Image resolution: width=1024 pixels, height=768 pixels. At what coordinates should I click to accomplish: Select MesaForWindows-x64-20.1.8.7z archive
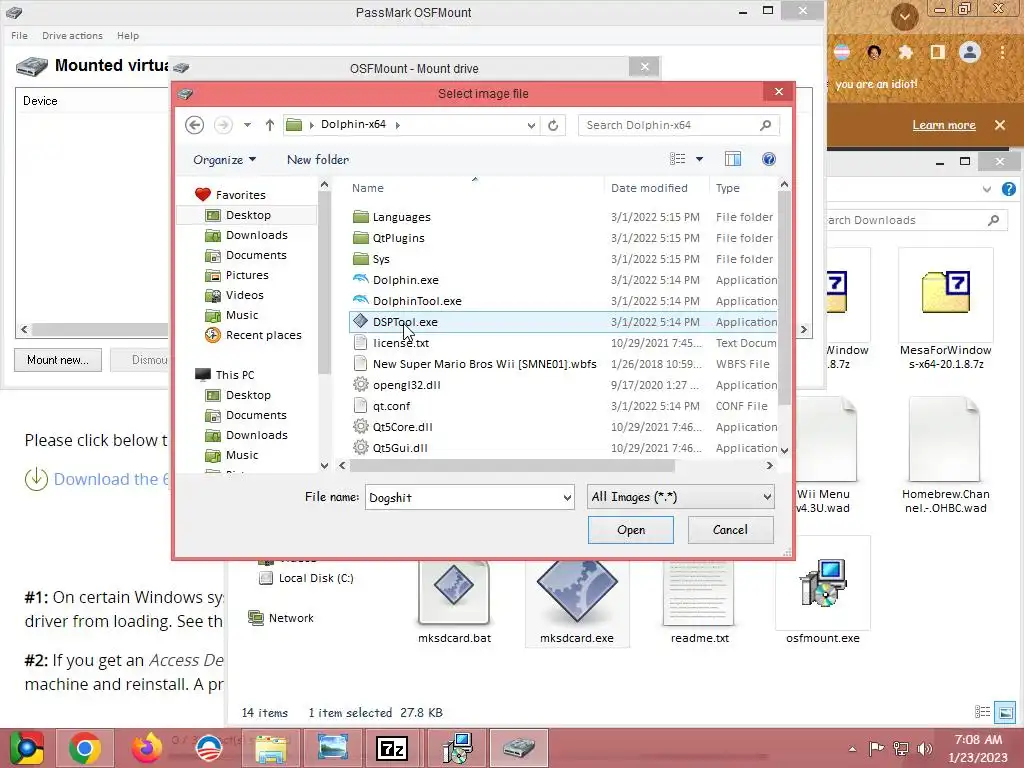(946, 310)
